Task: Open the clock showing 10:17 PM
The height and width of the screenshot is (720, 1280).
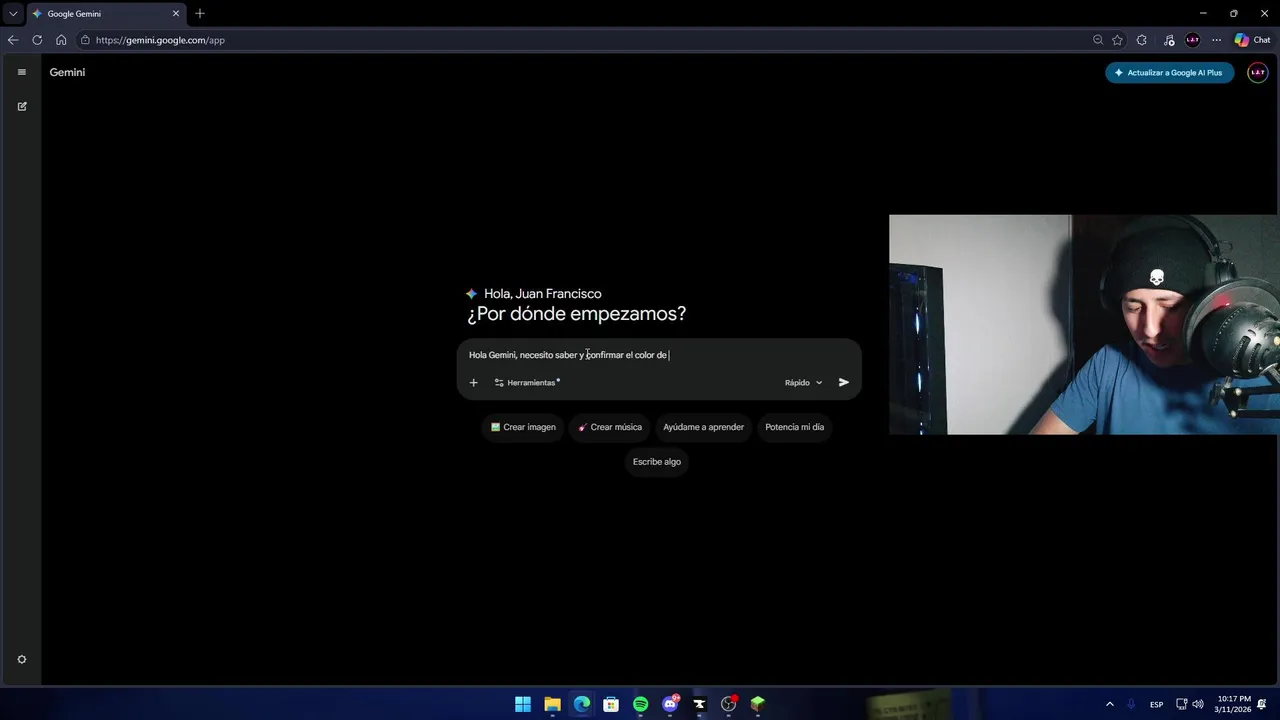Action: tap(1233, 704)
